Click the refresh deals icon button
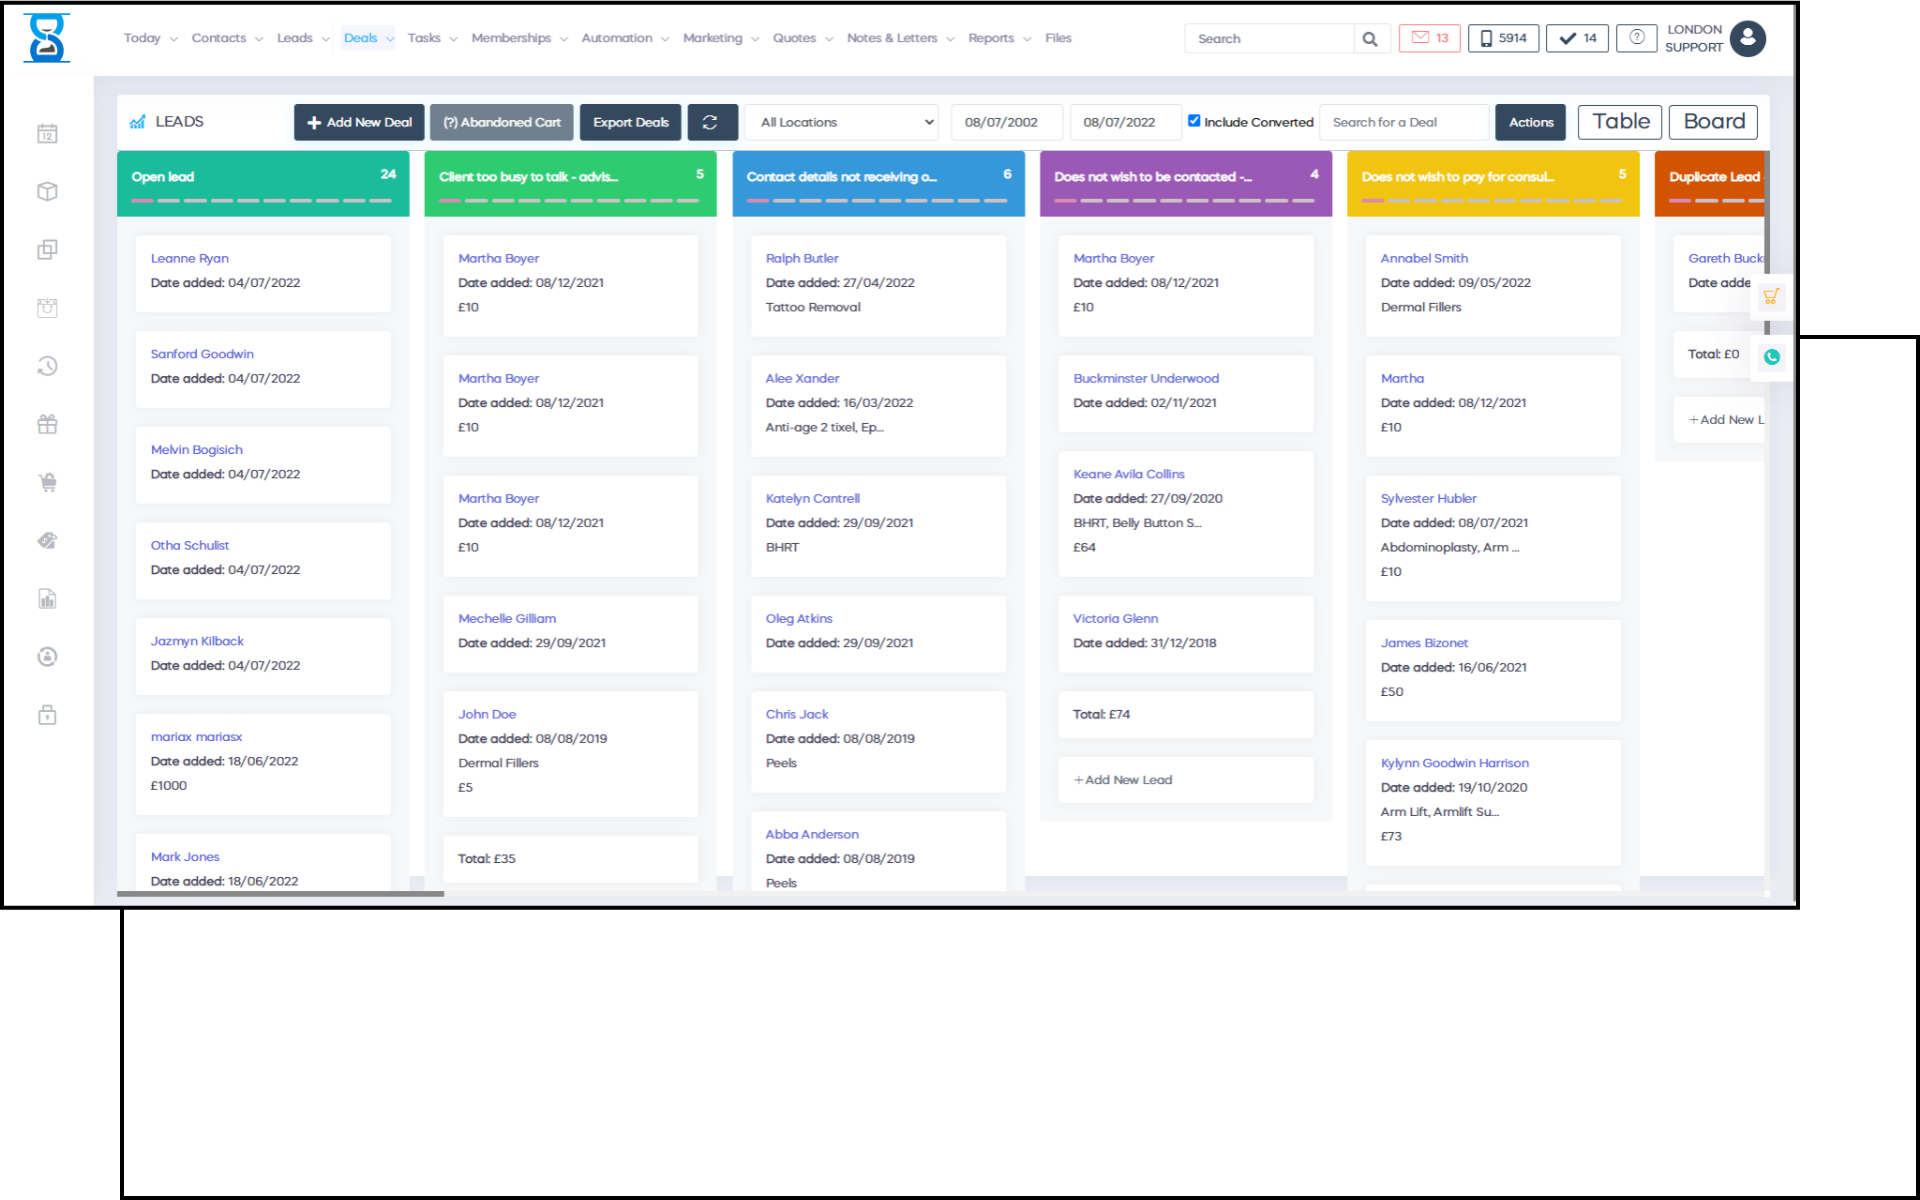Screen dimensions: 1920x1200 point(711,122)
